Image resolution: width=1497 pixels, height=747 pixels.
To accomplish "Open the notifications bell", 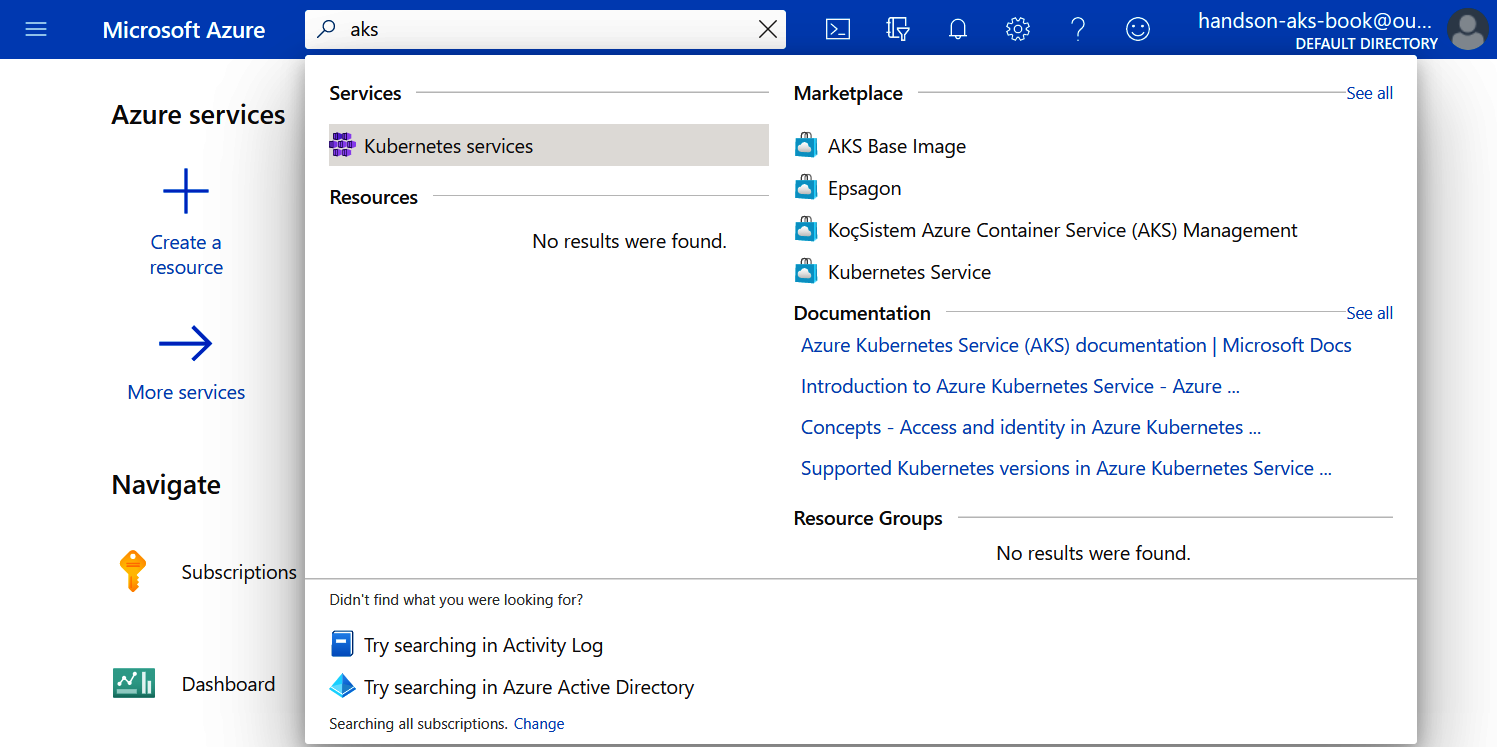I will coord(958,29).
